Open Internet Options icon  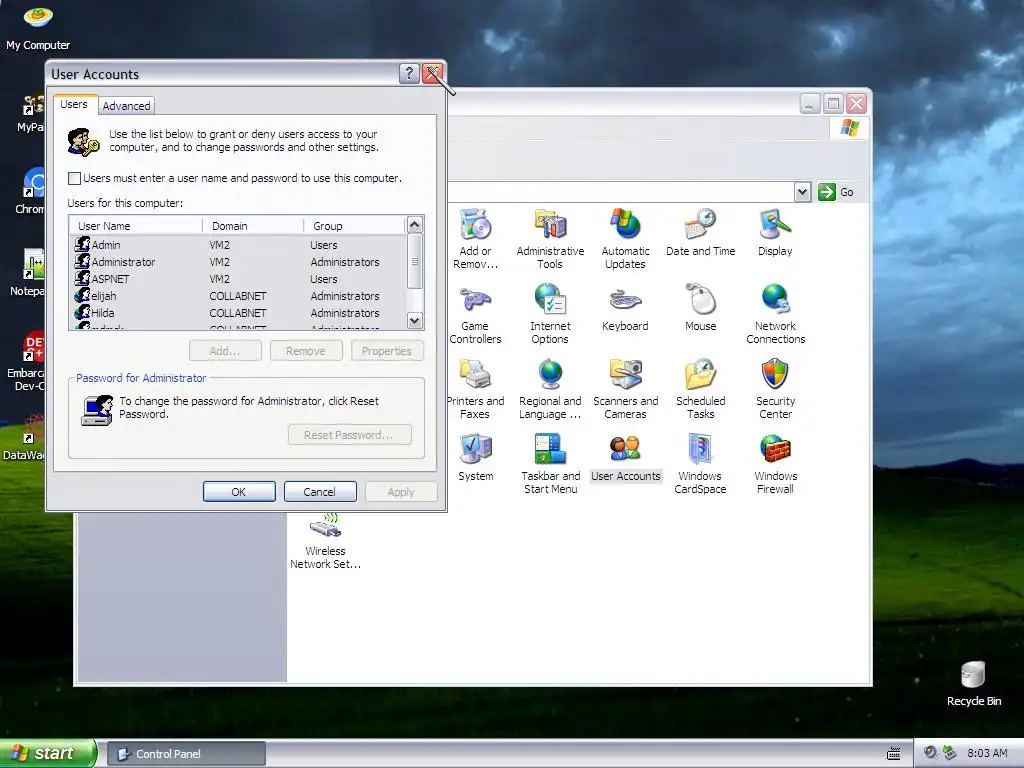click(550, 313)
